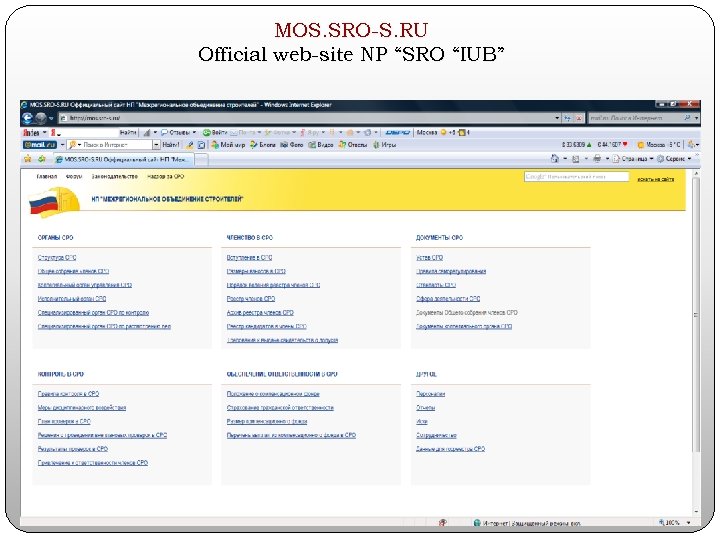Click the Mail.ru toolbar settings icon at the far right
Screen dimensions: 720x540
692,145
